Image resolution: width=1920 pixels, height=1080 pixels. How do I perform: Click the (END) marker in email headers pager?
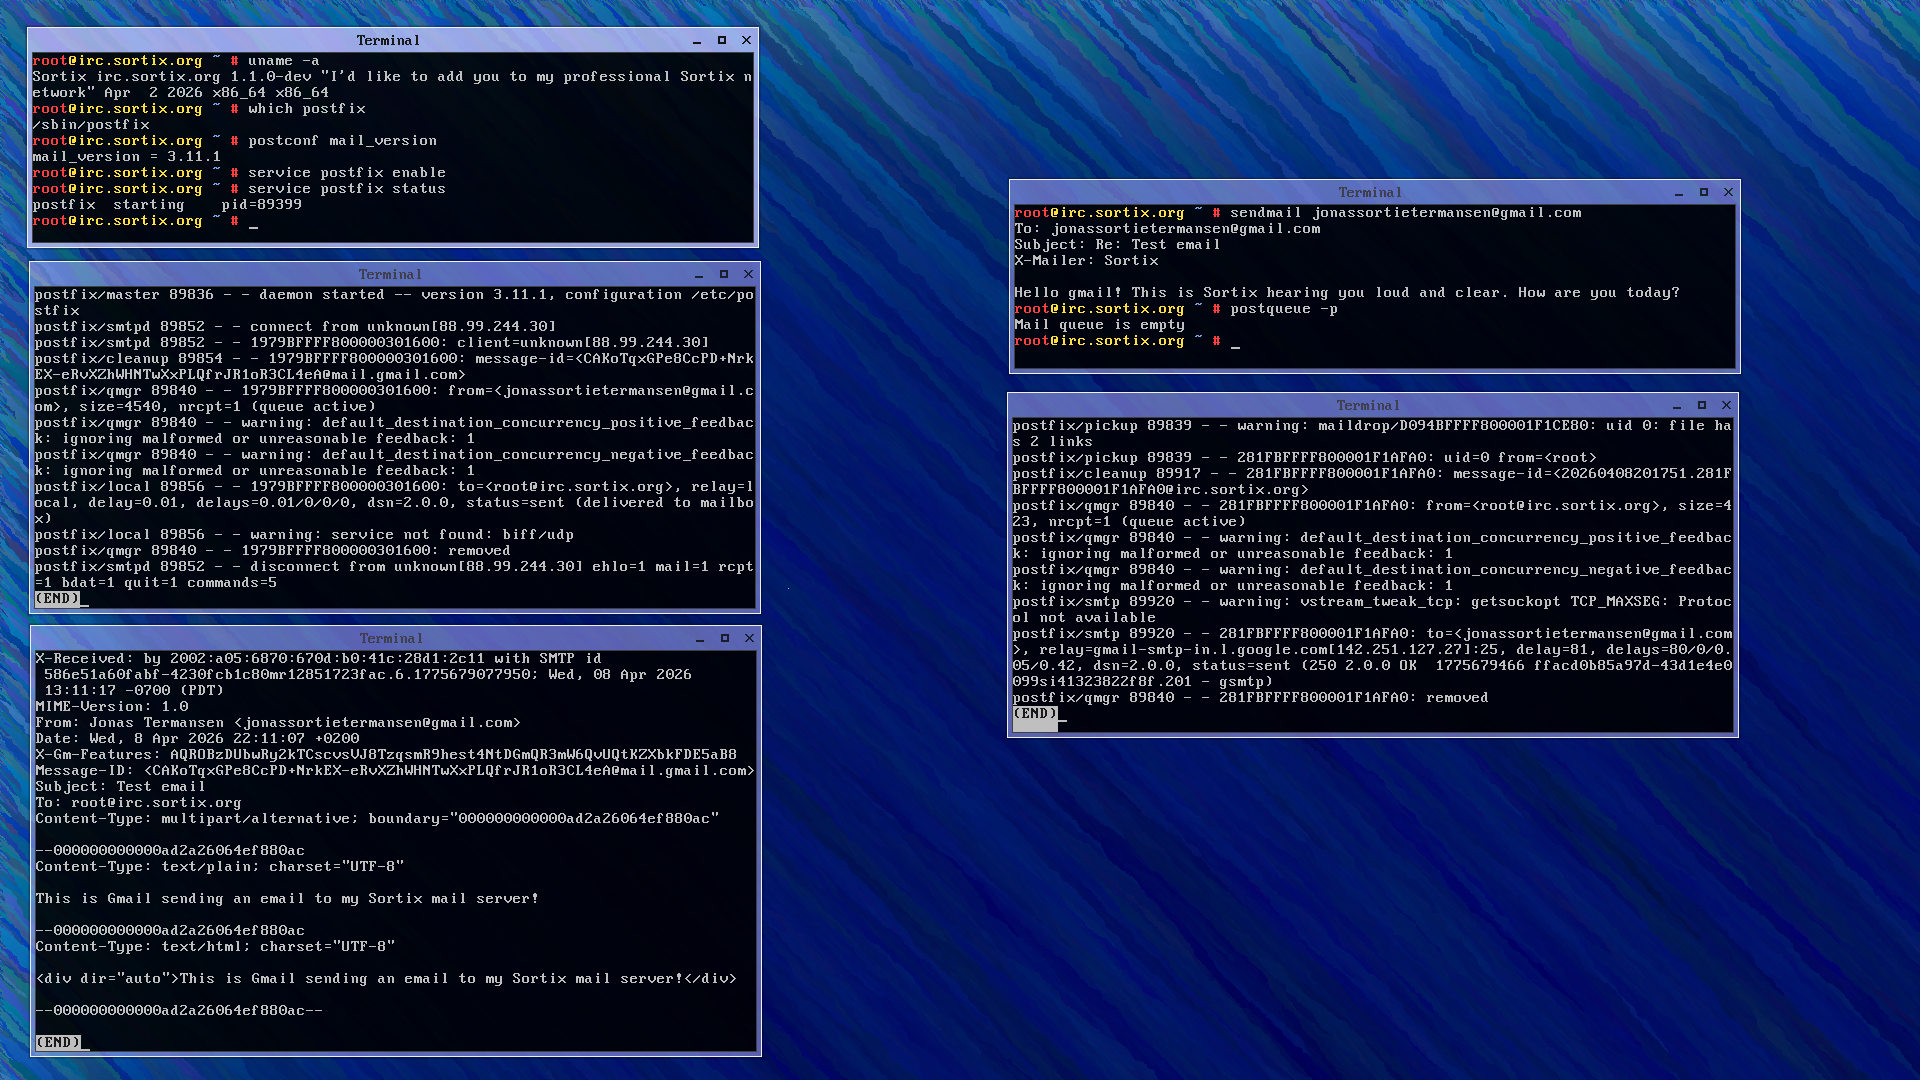point(57,1042)
